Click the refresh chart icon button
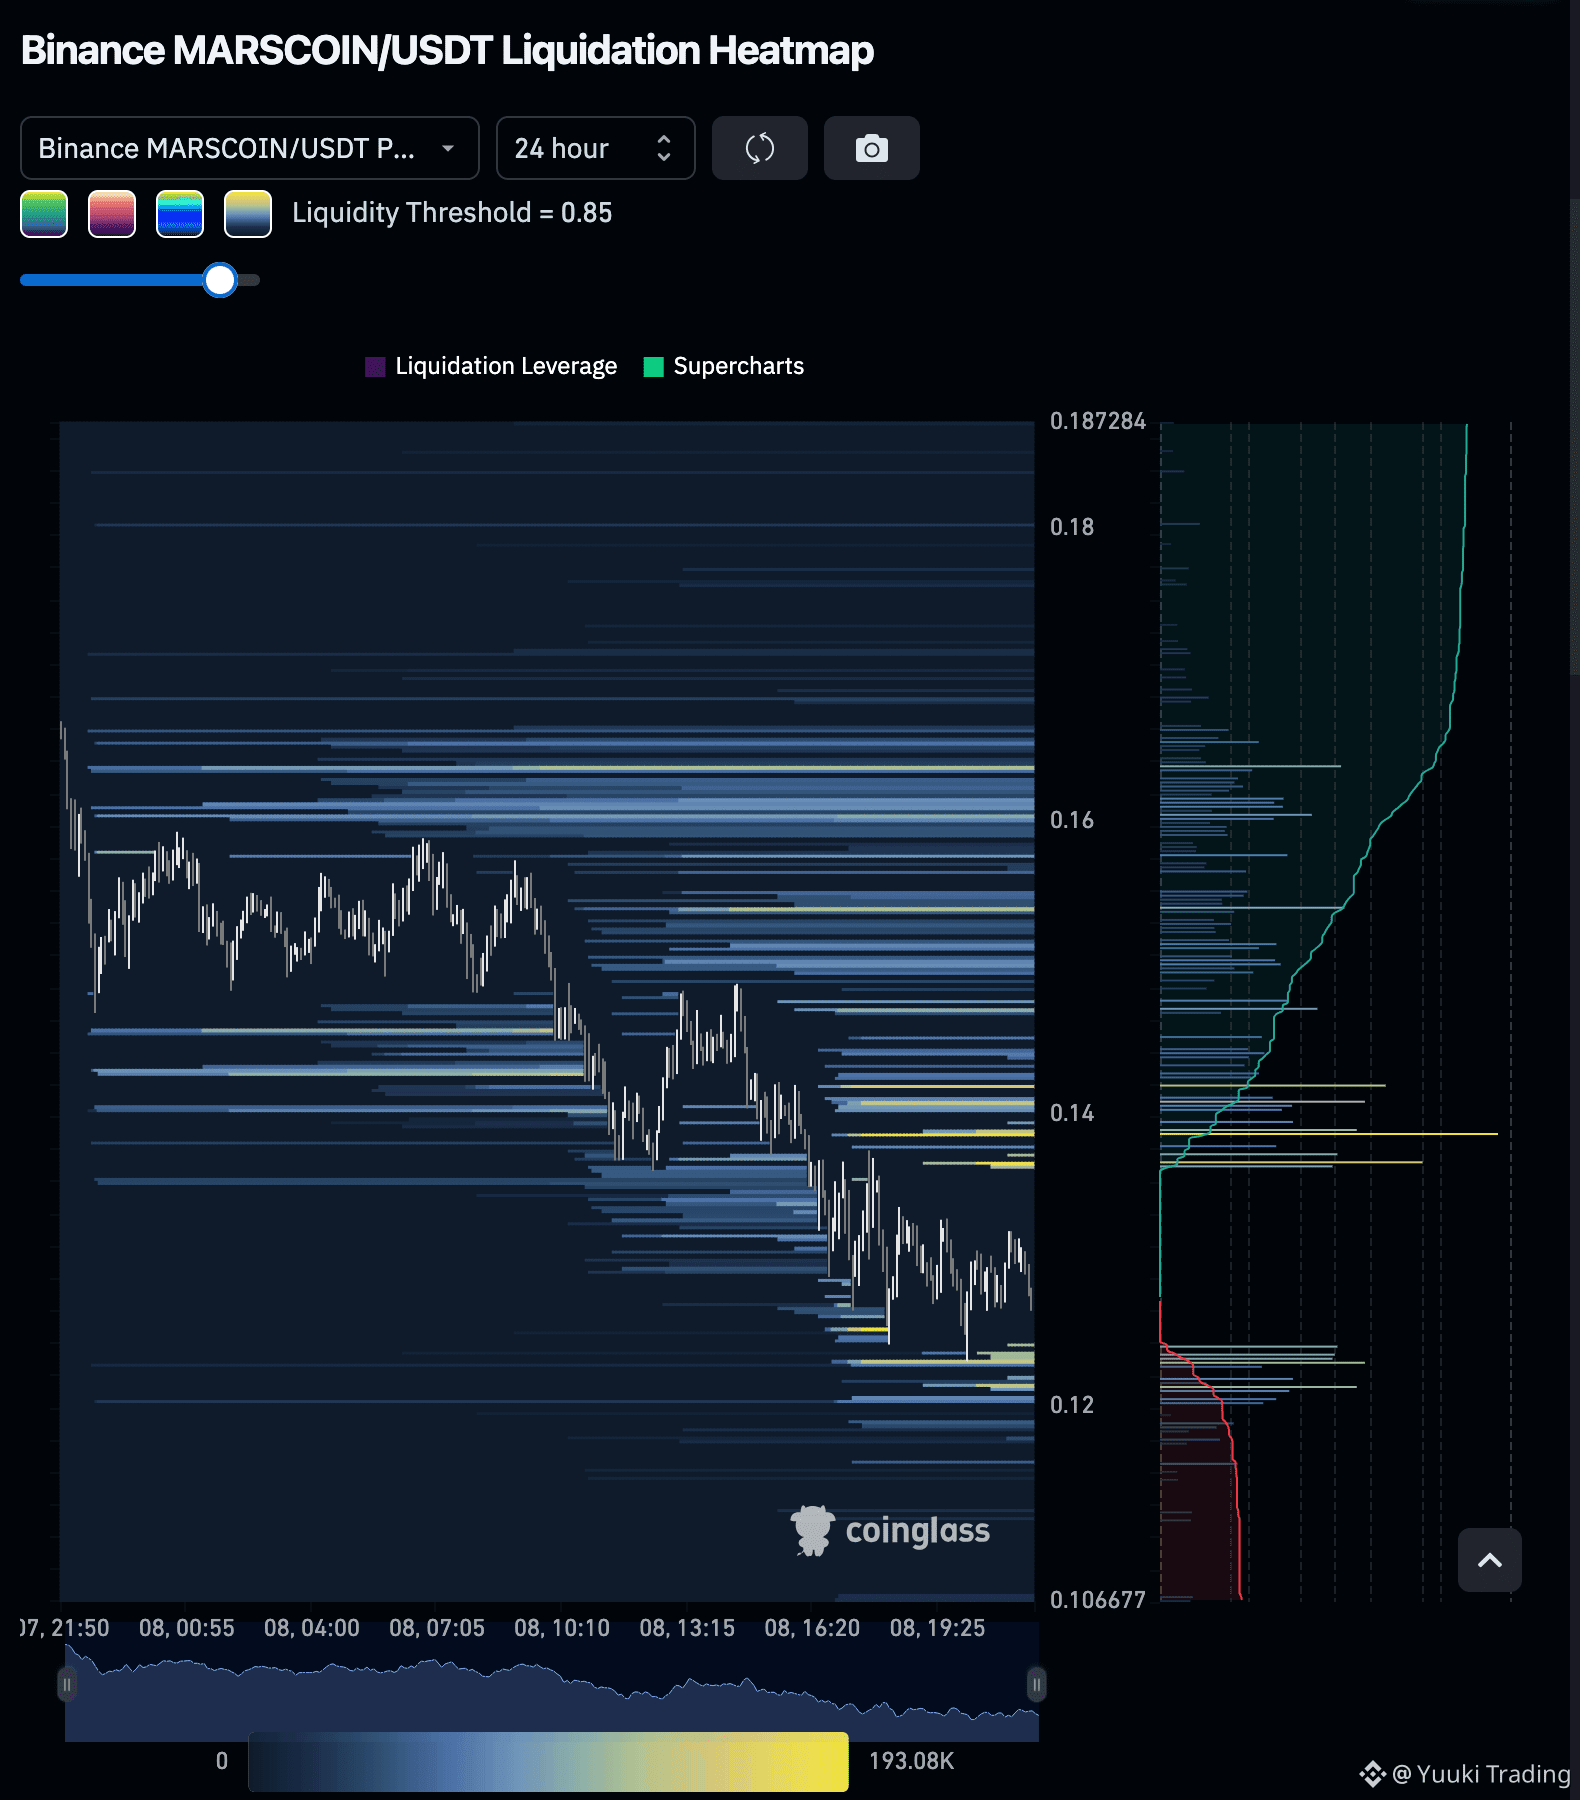This screenshot has width=1580, height=1800. tap(760, 148)
